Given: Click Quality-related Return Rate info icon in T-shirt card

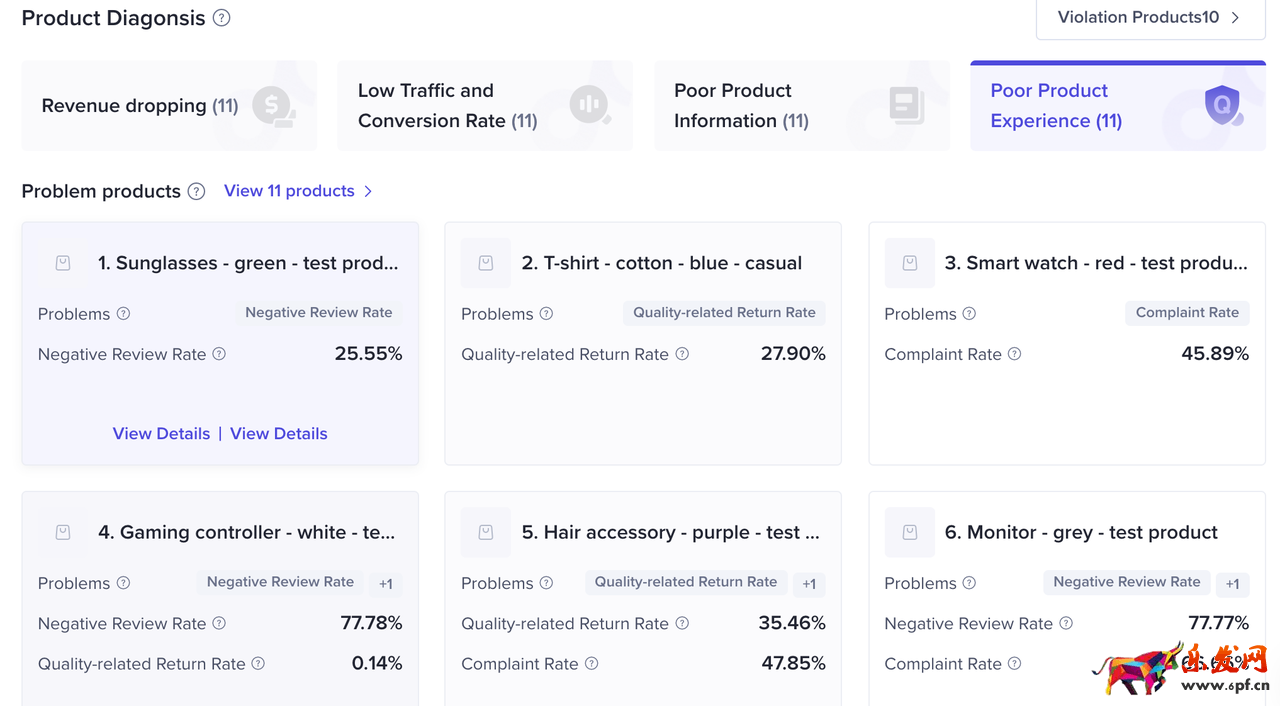Looking at the screenshot, I should point(682,354).
